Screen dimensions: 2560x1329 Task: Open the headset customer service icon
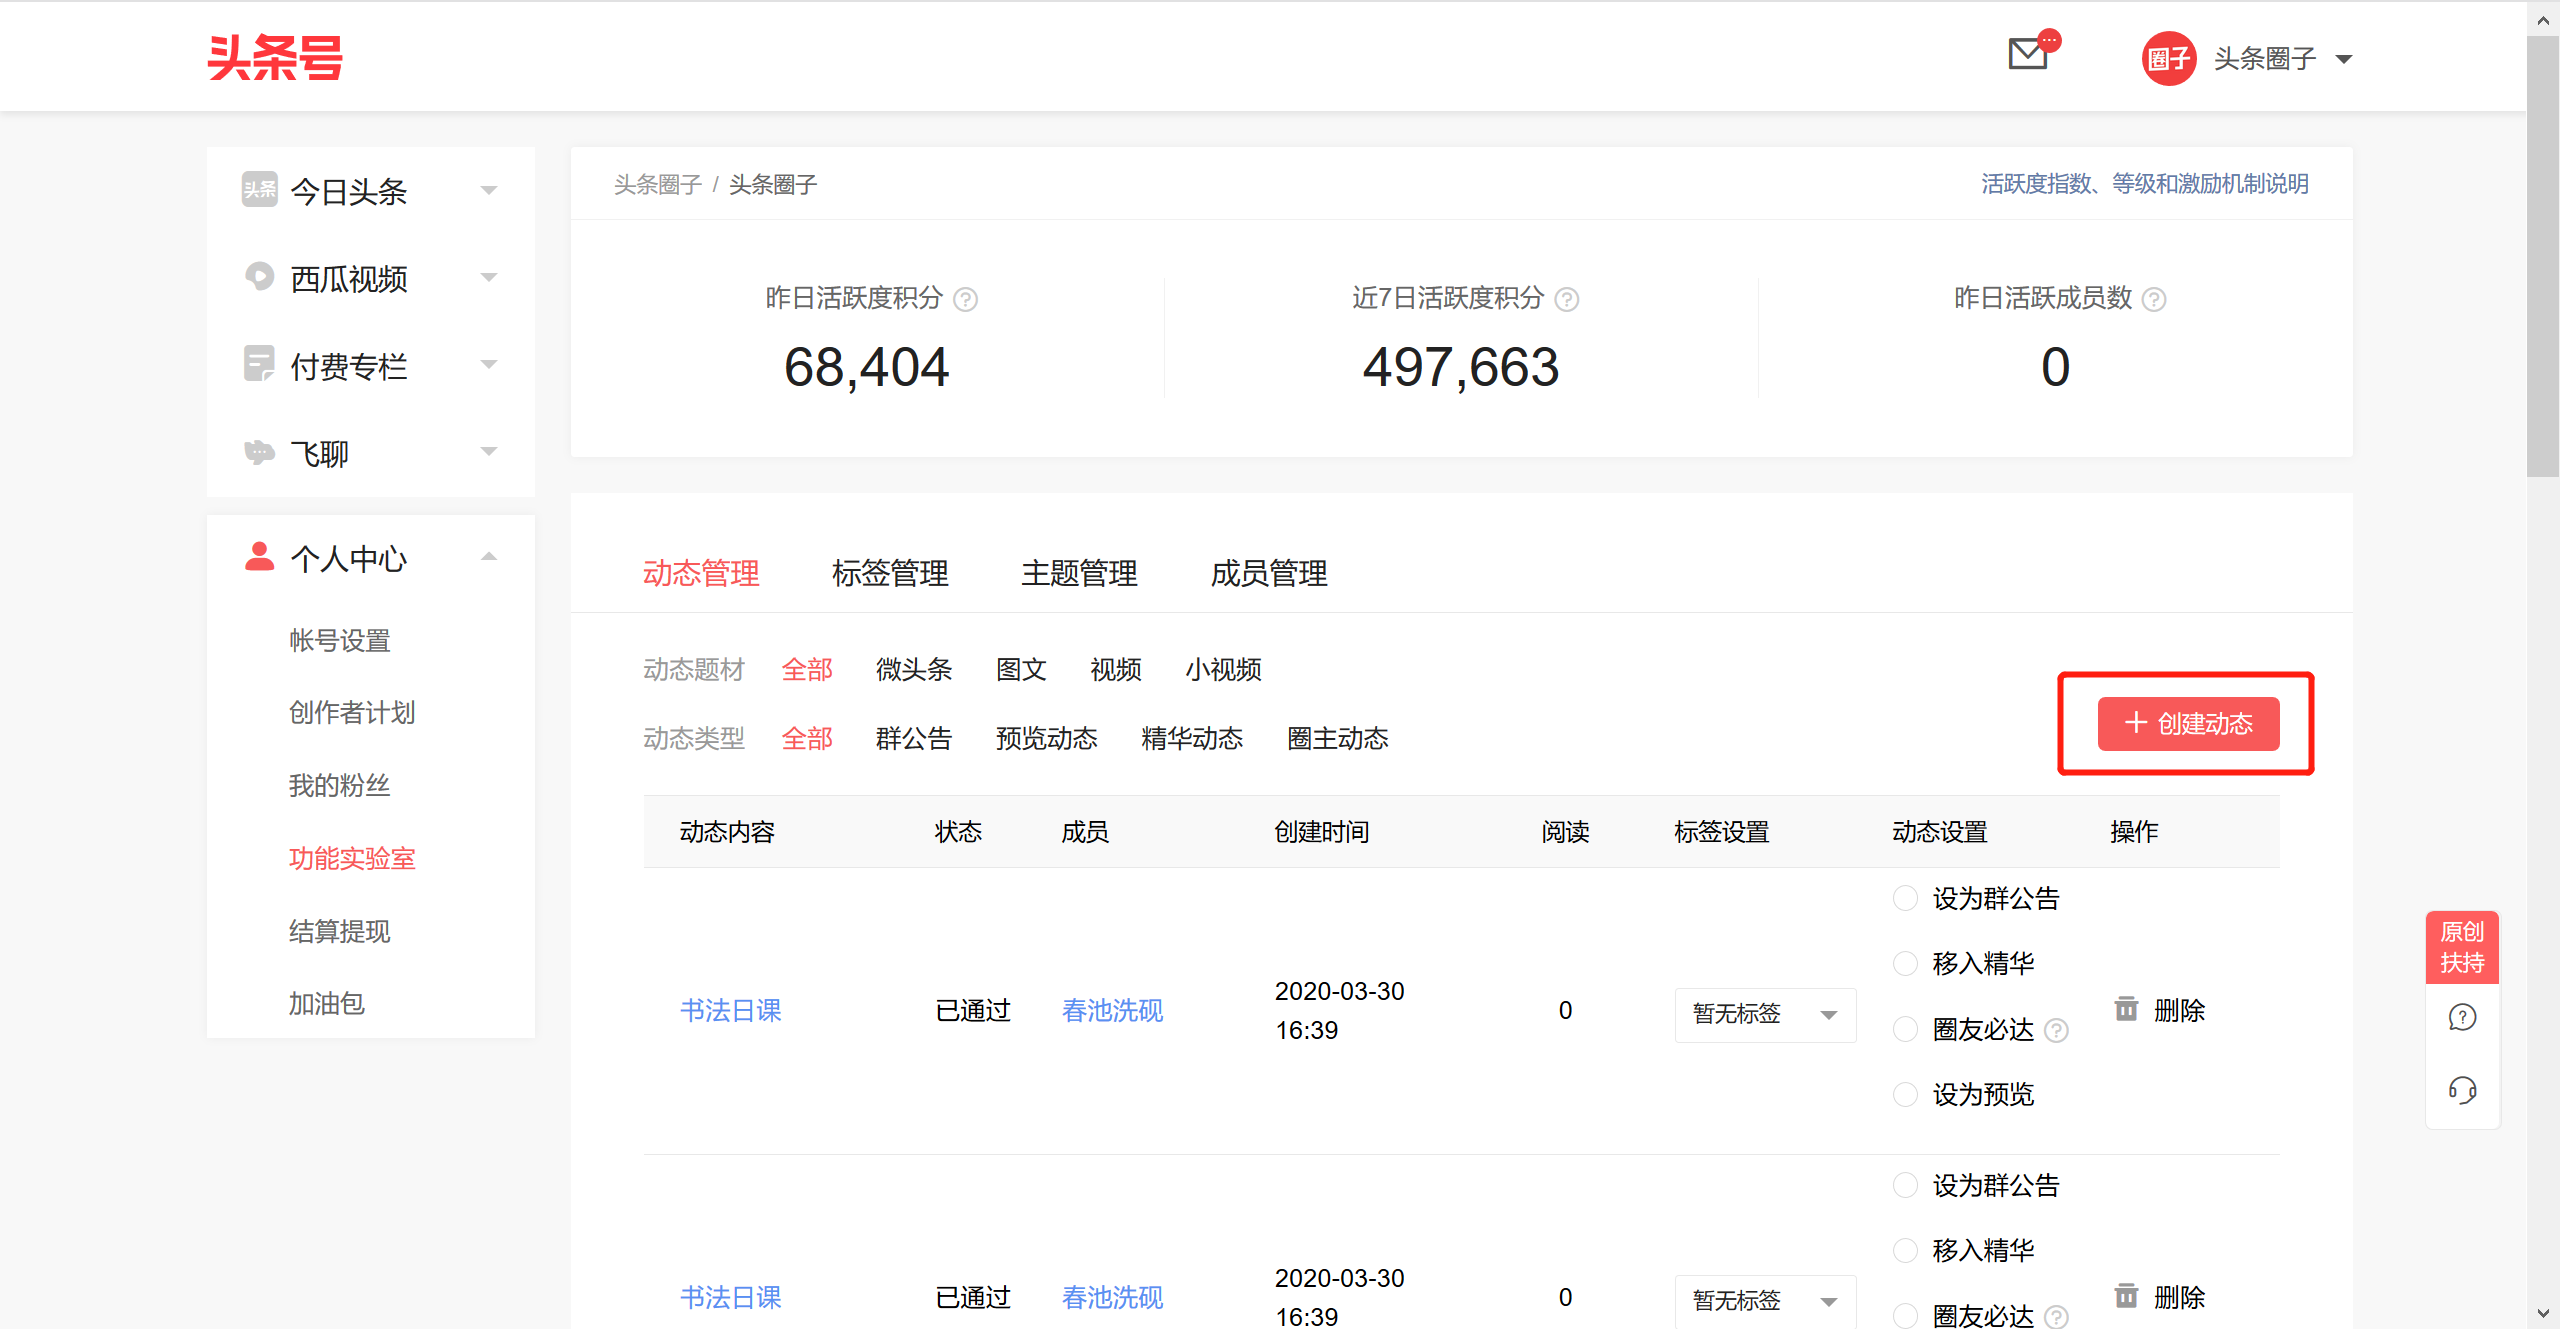click(x=2462, y=1090)
